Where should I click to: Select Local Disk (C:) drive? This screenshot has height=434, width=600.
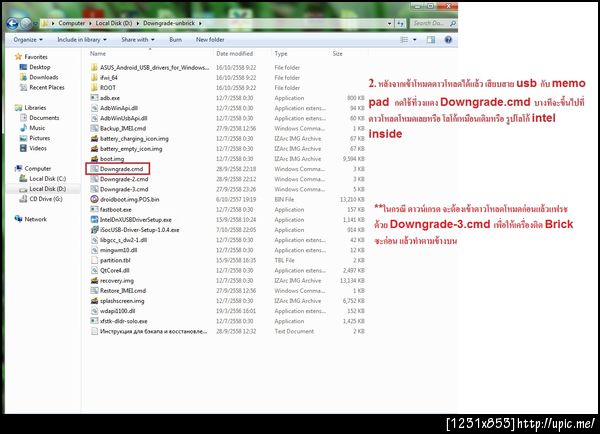pyautogui.click(x=47, y=179)
